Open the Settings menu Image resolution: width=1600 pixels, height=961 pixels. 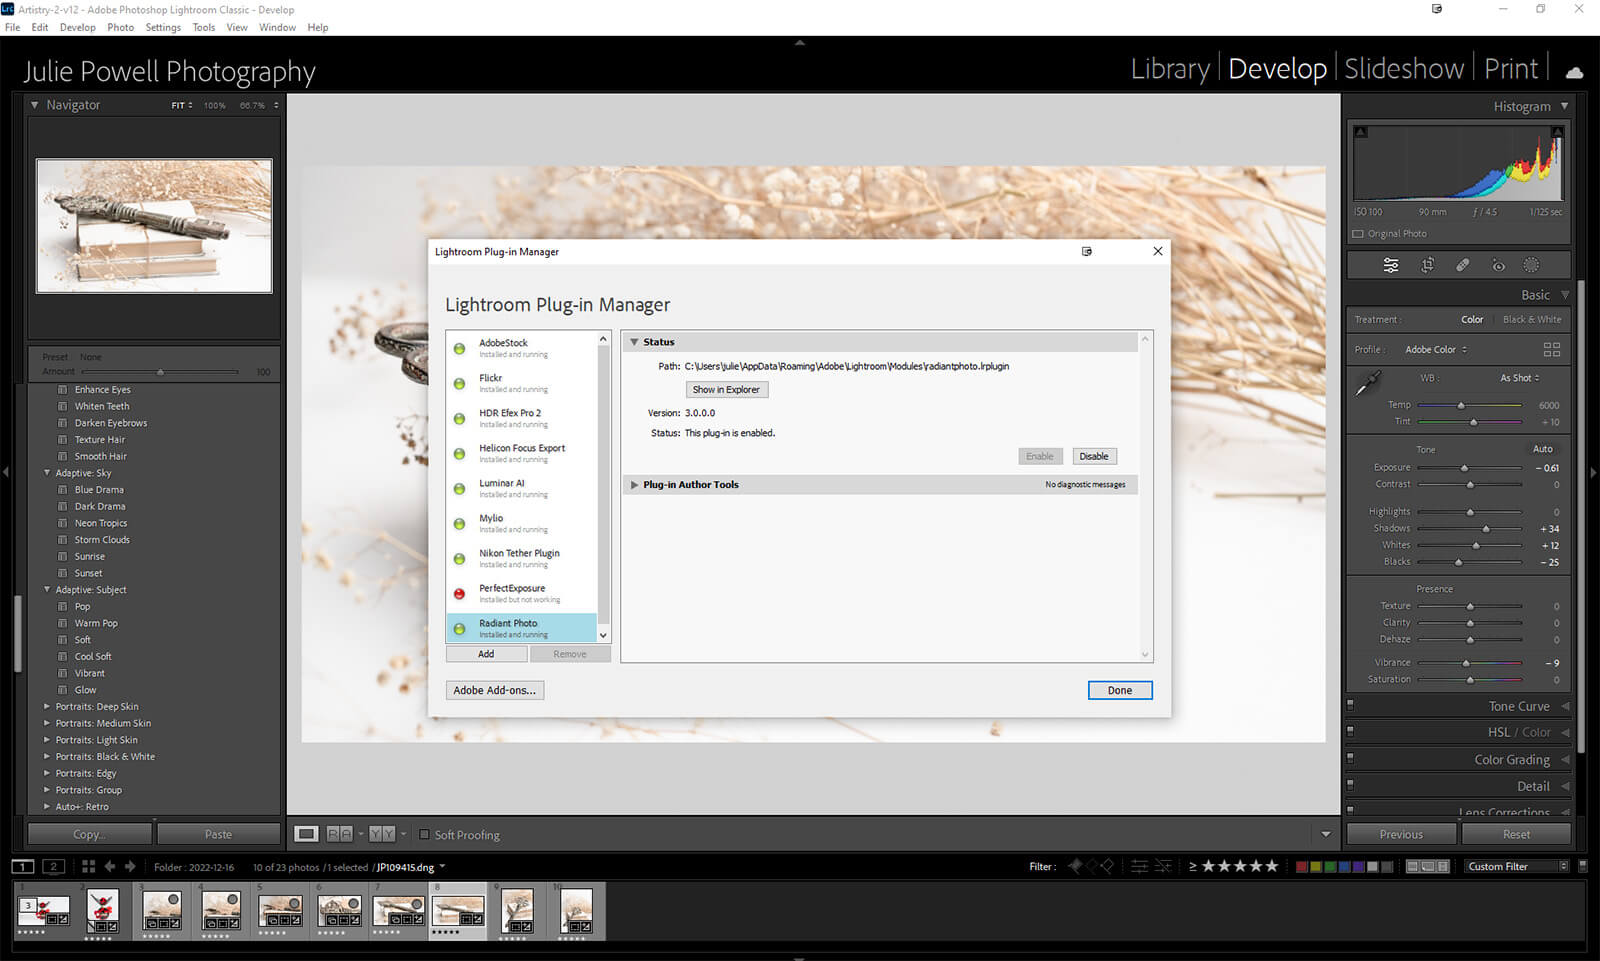(x=163, y=27)
